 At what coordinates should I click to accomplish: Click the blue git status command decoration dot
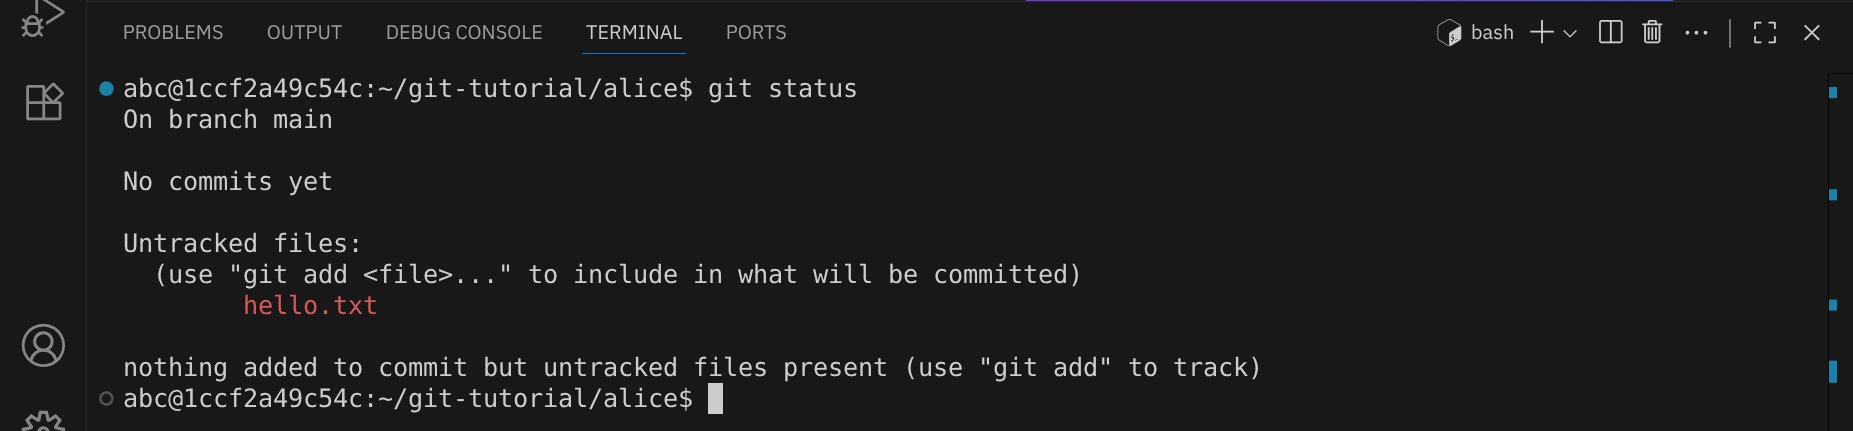(x=106, y=89)
